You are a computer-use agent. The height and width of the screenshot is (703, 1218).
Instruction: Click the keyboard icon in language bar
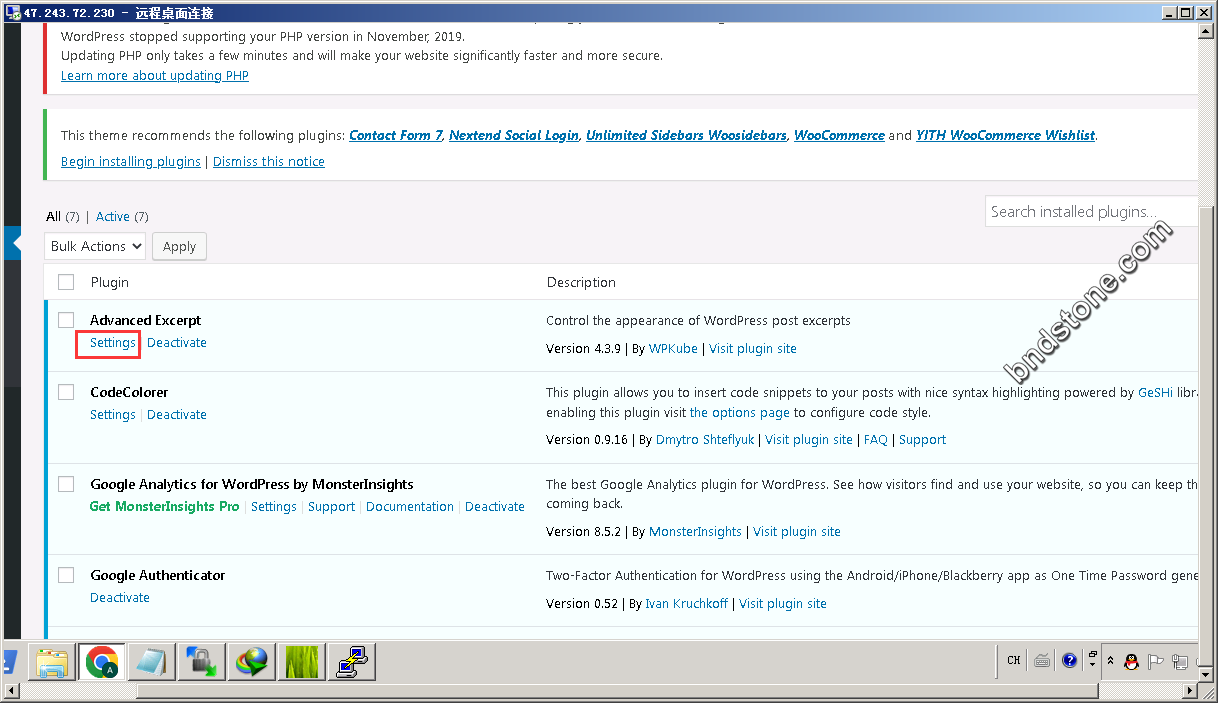pos(1042,660)
